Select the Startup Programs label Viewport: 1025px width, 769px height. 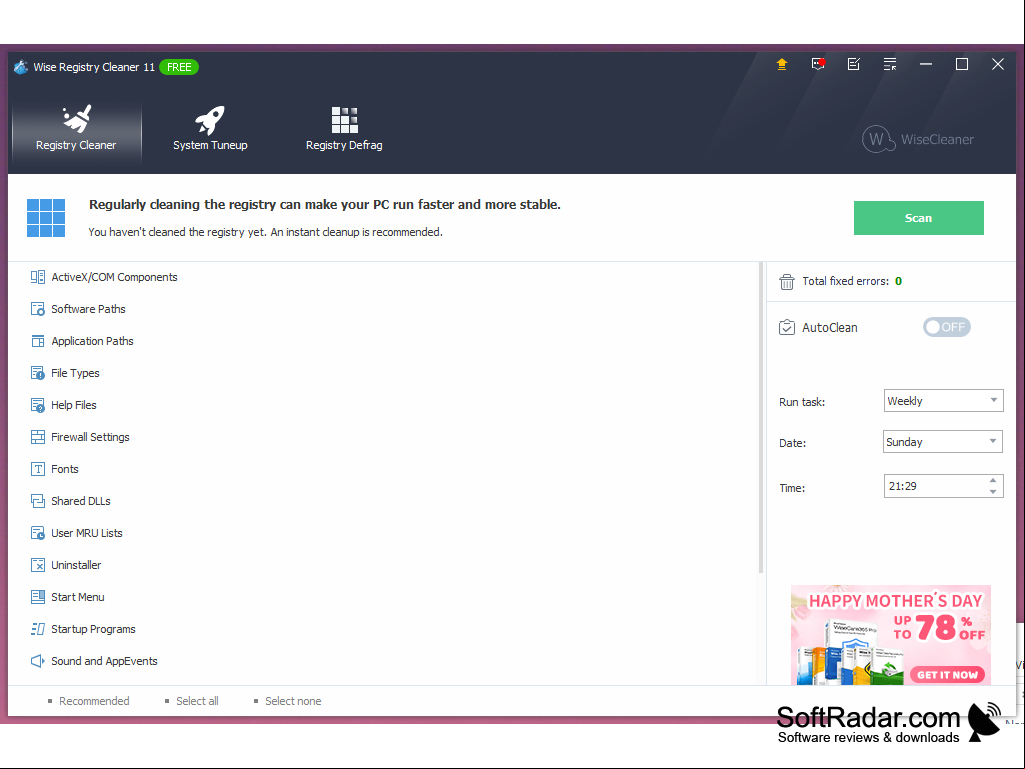pyautogui.click(x=93, y=630)
